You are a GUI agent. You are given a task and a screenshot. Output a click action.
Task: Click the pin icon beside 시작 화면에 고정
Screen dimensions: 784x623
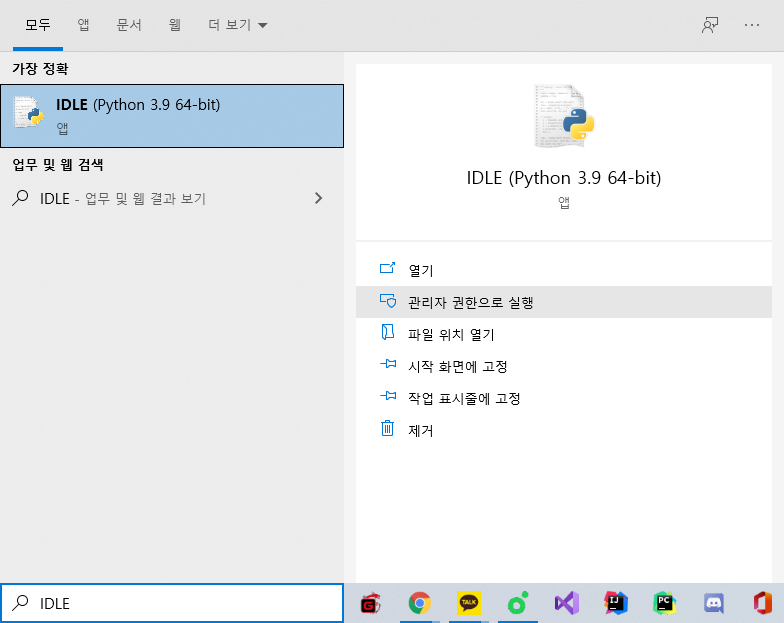388,364
